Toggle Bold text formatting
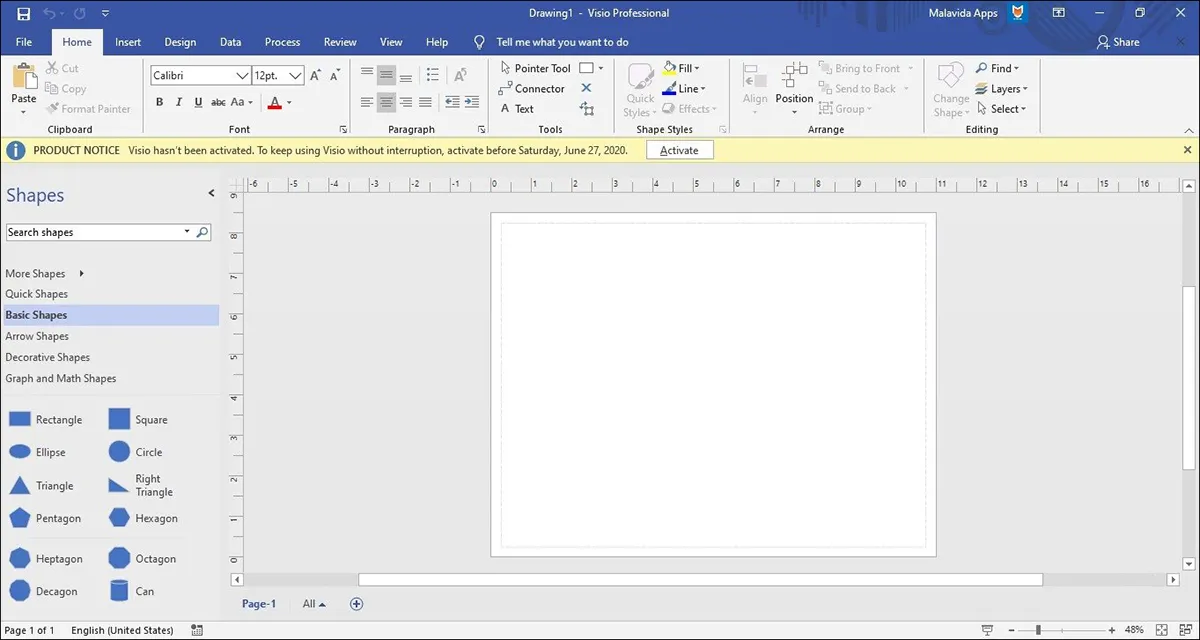 point(160,102)
